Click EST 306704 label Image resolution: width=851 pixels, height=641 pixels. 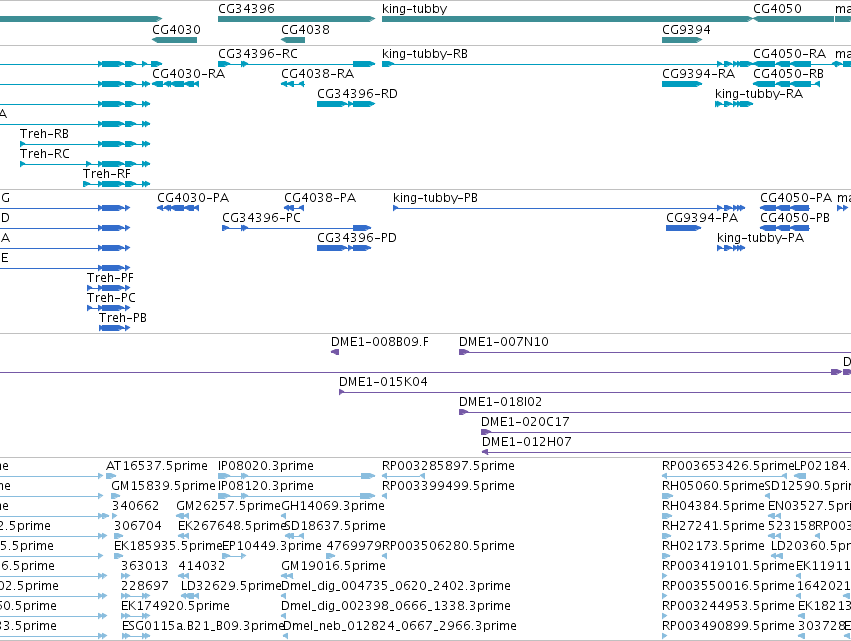click(x=138, y=525)
